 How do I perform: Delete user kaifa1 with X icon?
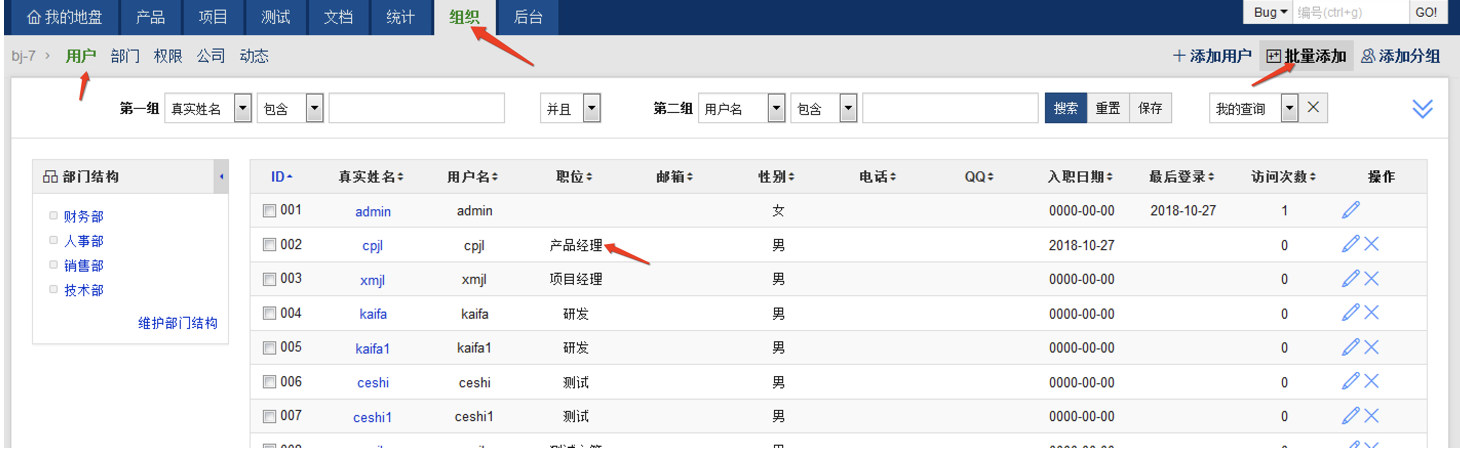[1371, 347]
